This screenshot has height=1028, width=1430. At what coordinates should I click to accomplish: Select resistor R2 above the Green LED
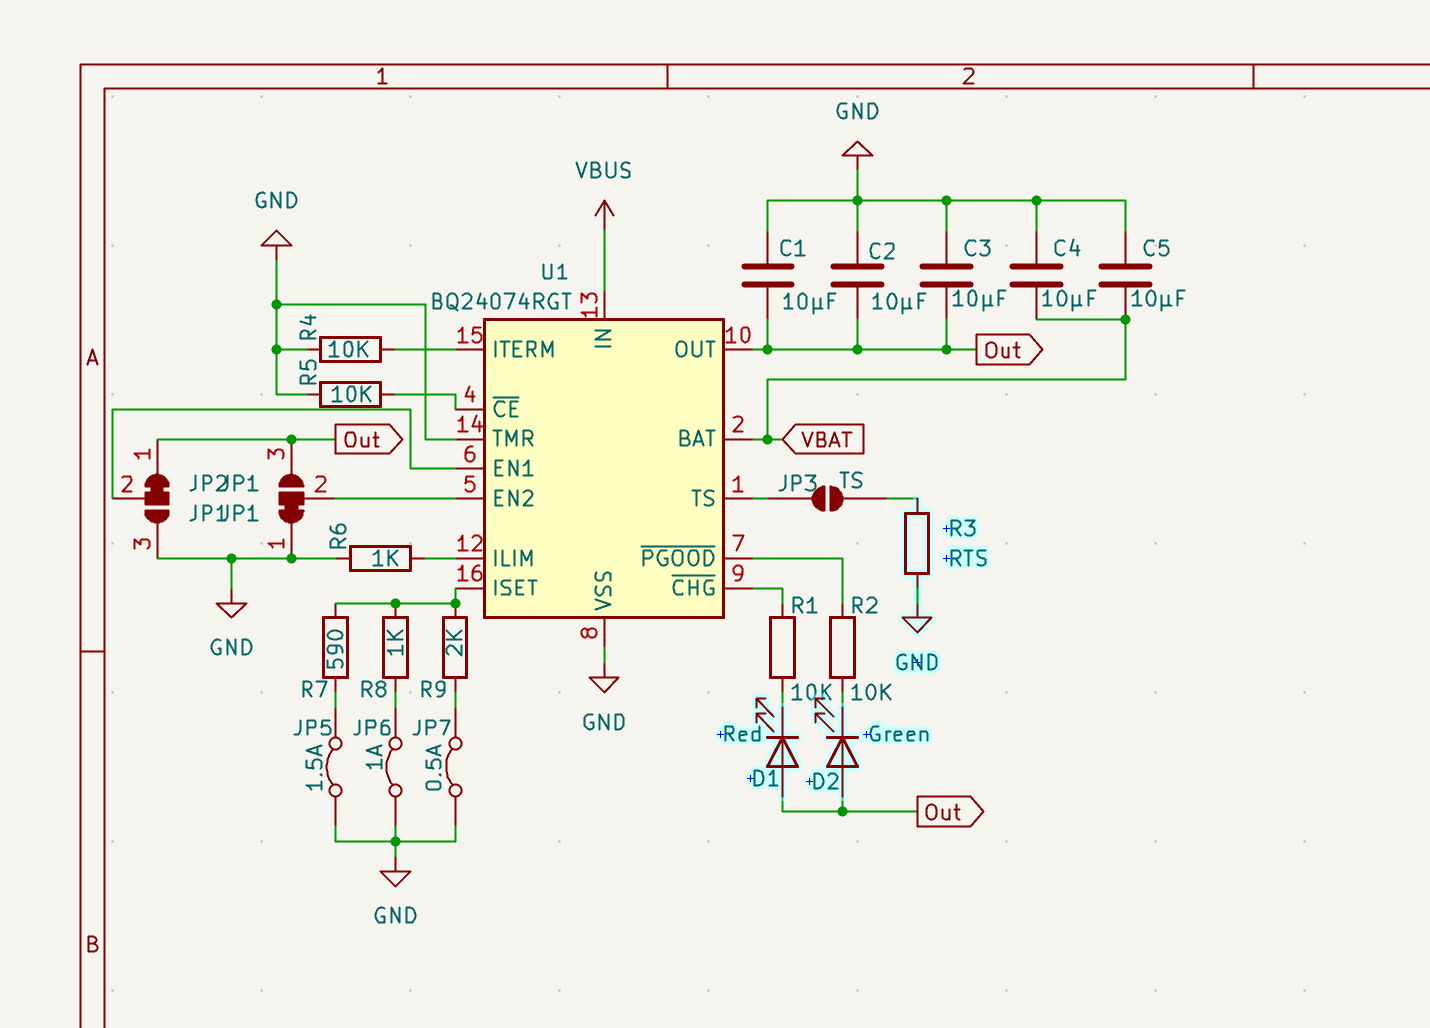(x=843, y=648)
